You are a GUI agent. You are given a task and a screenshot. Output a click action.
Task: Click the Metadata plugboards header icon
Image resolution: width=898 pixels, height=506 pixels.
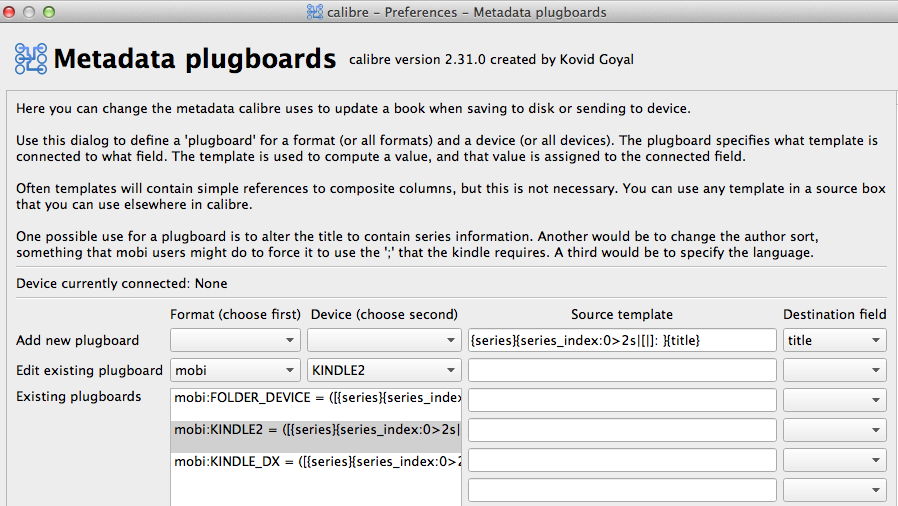(31, 59)
